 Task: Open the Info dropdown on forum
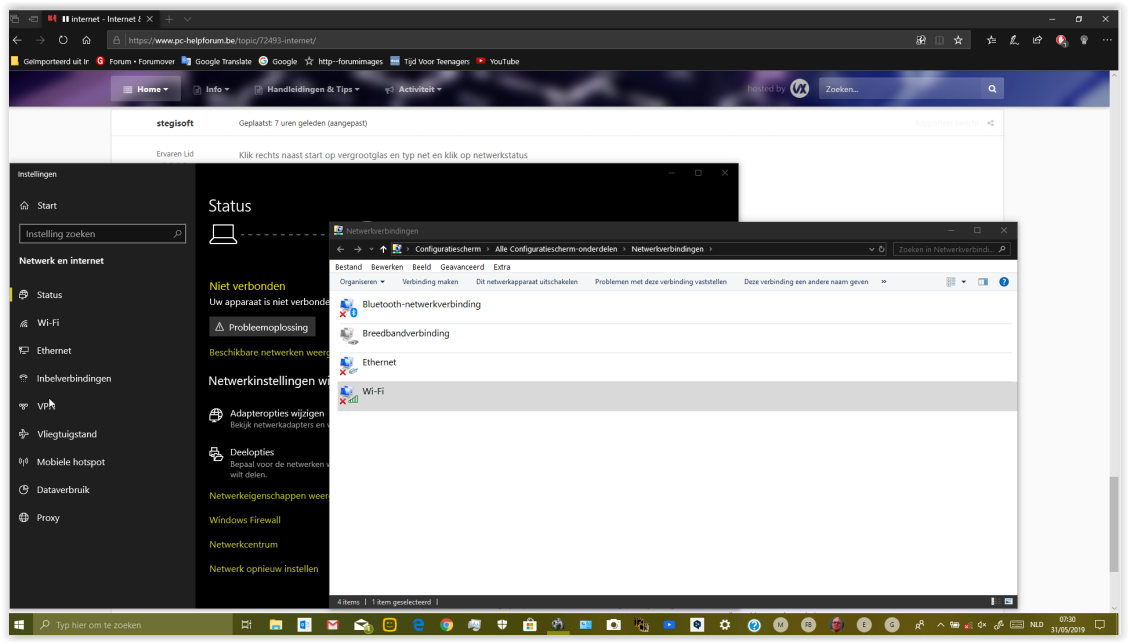(x=212, y=89)
